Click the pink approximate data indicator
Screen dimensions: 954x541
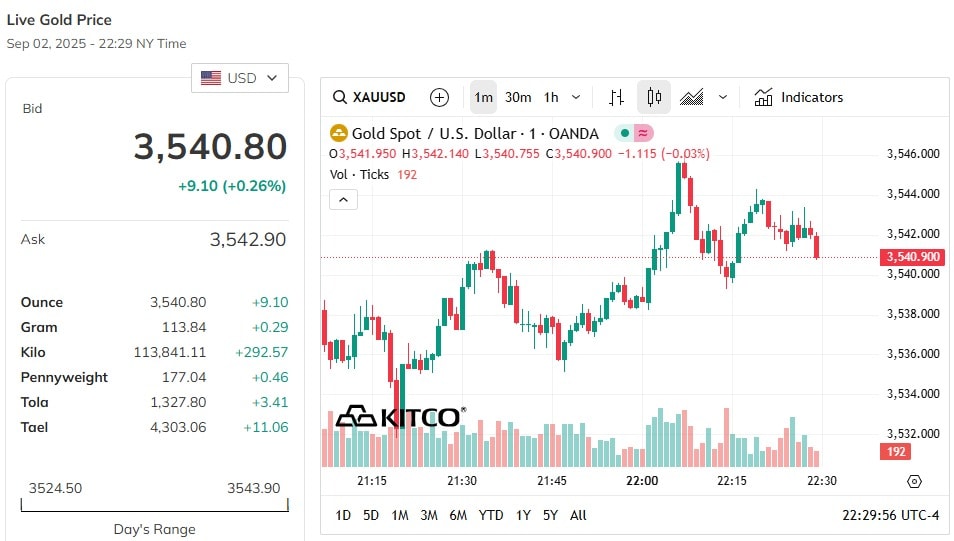coord(644,133)
